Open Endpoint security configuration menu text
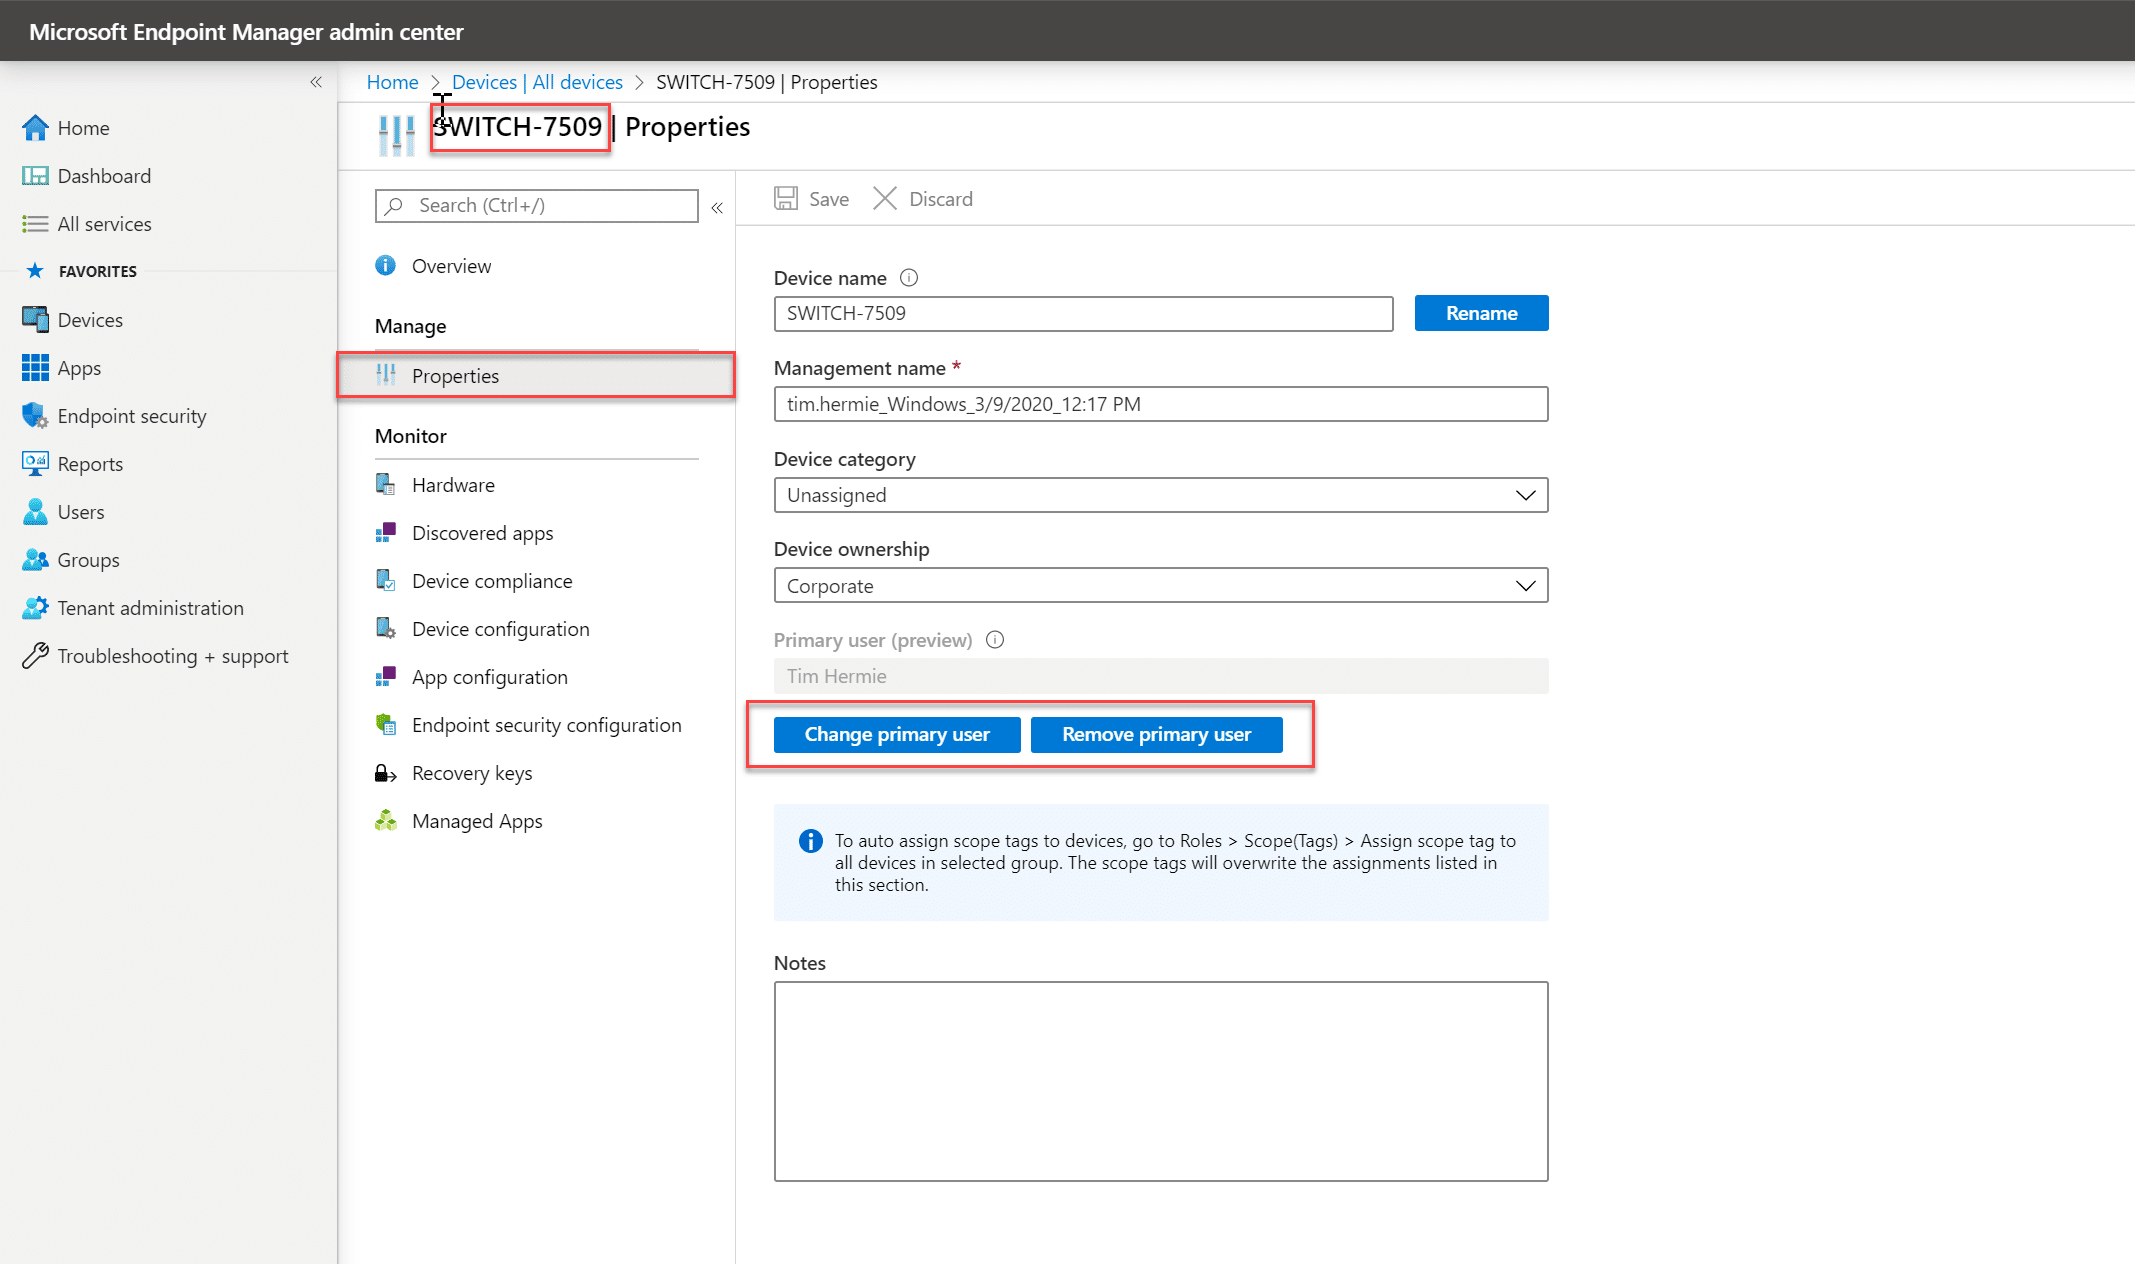The image size is (2135, 1264). coord(547,725)
